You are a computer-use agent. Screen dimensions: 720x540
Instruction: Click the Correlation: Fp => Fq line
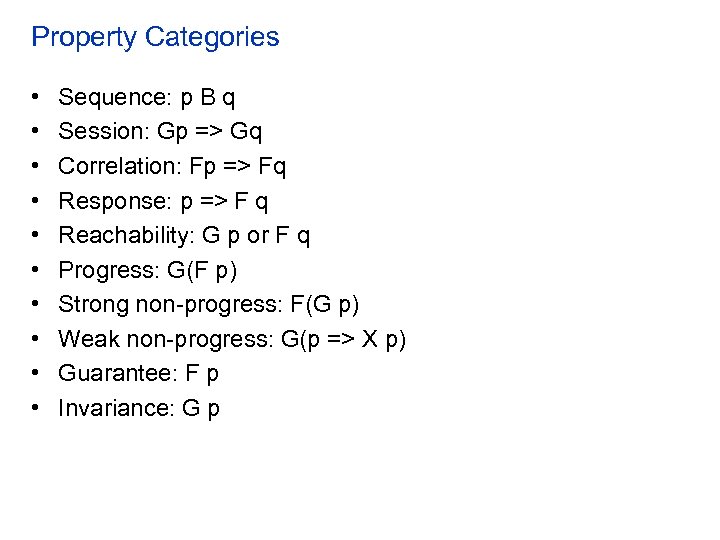coord(172,166)
